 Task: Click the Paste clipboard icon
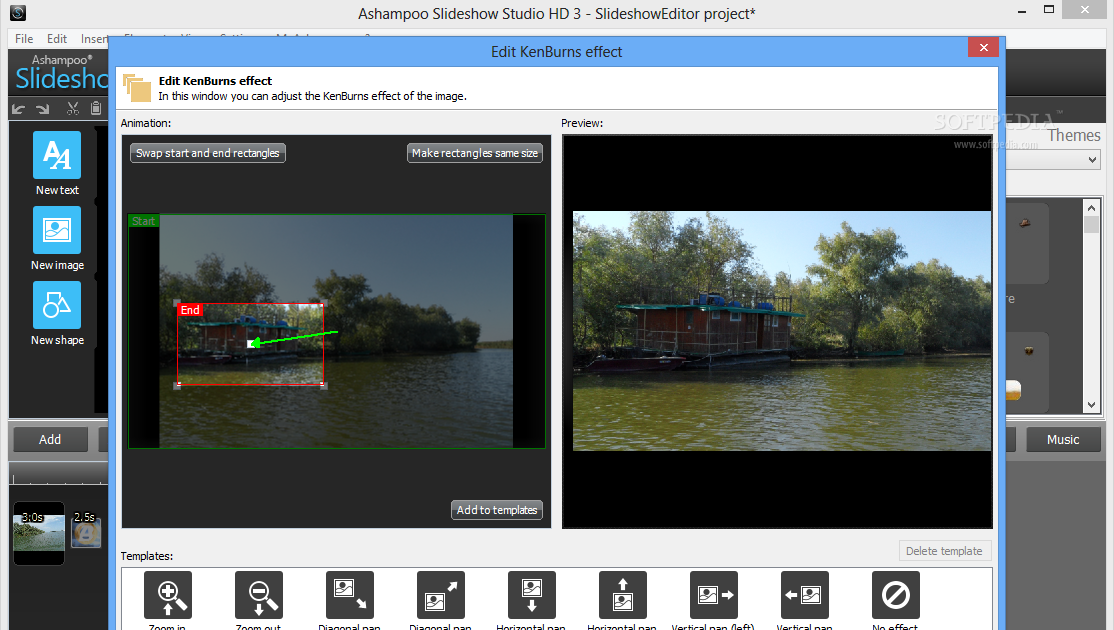click(96, 109)
